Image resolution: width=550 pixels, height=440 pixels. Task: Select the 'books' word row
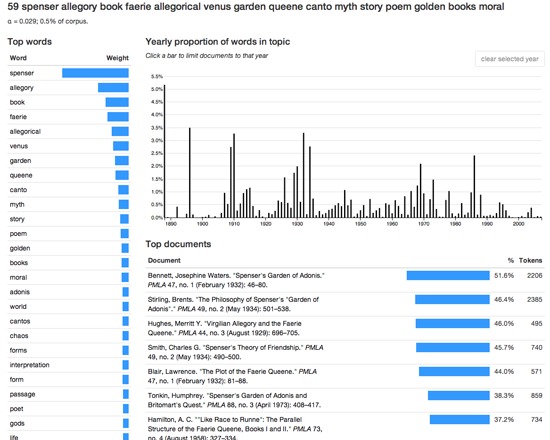pos(69,263)
